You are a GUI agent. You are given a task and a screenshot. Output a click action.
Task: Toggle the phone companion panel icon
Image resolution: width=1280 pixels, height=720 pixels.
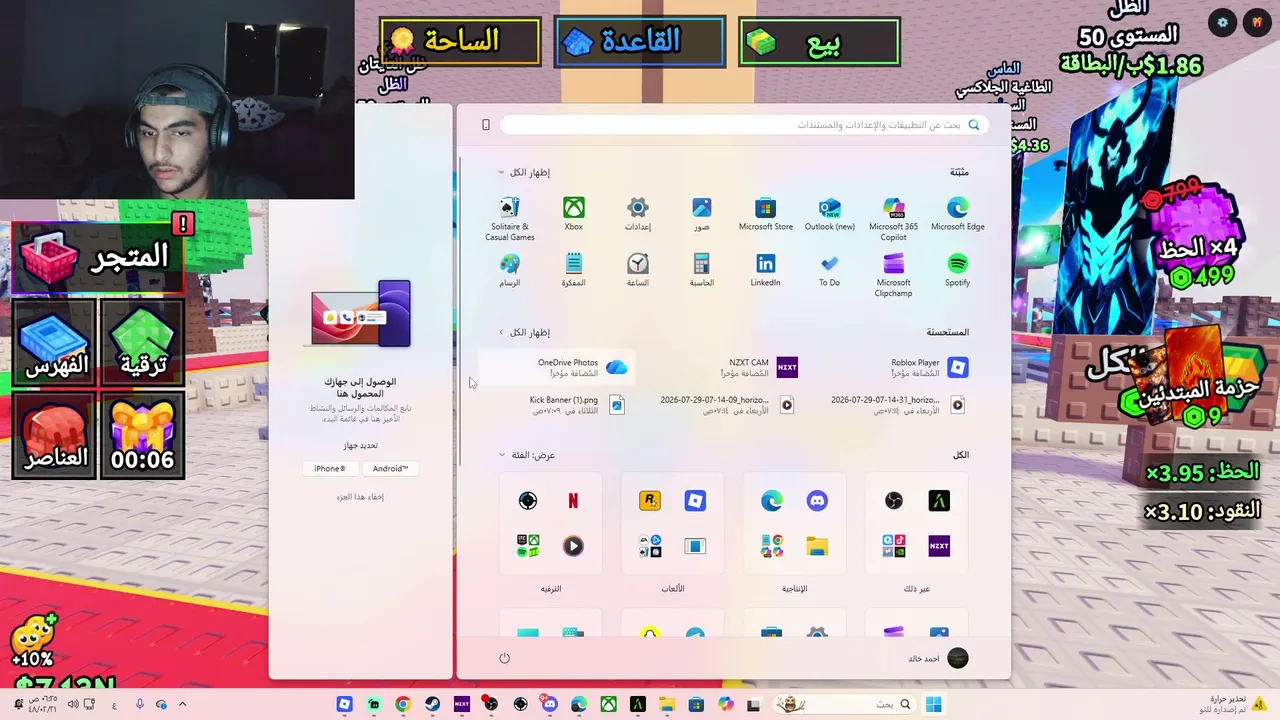tap(486, 125)
